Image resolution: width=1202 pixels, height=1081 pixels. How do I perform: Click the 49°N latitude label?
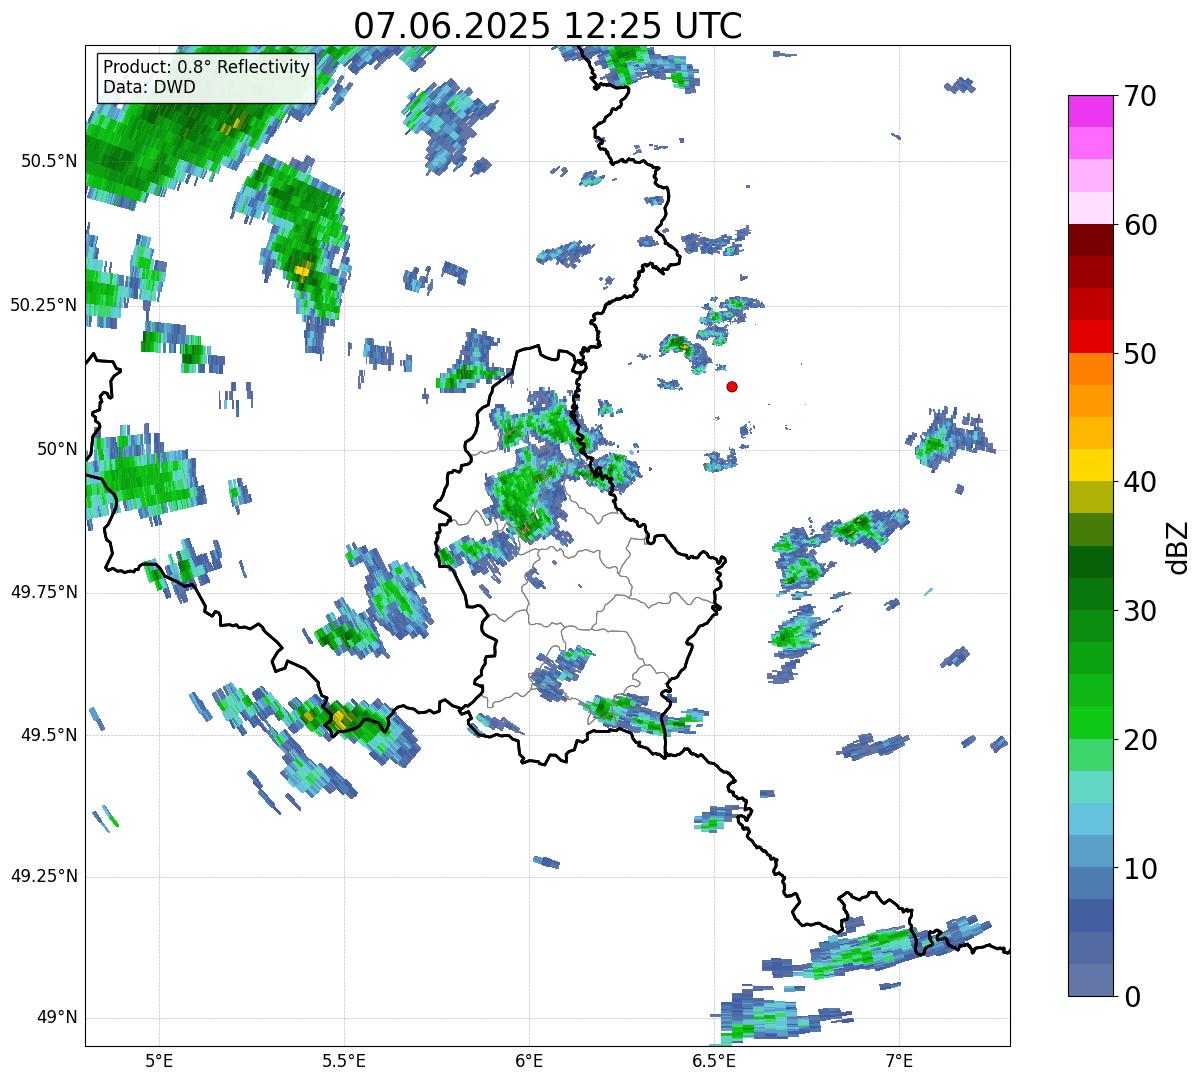(x=57, y=1018)
